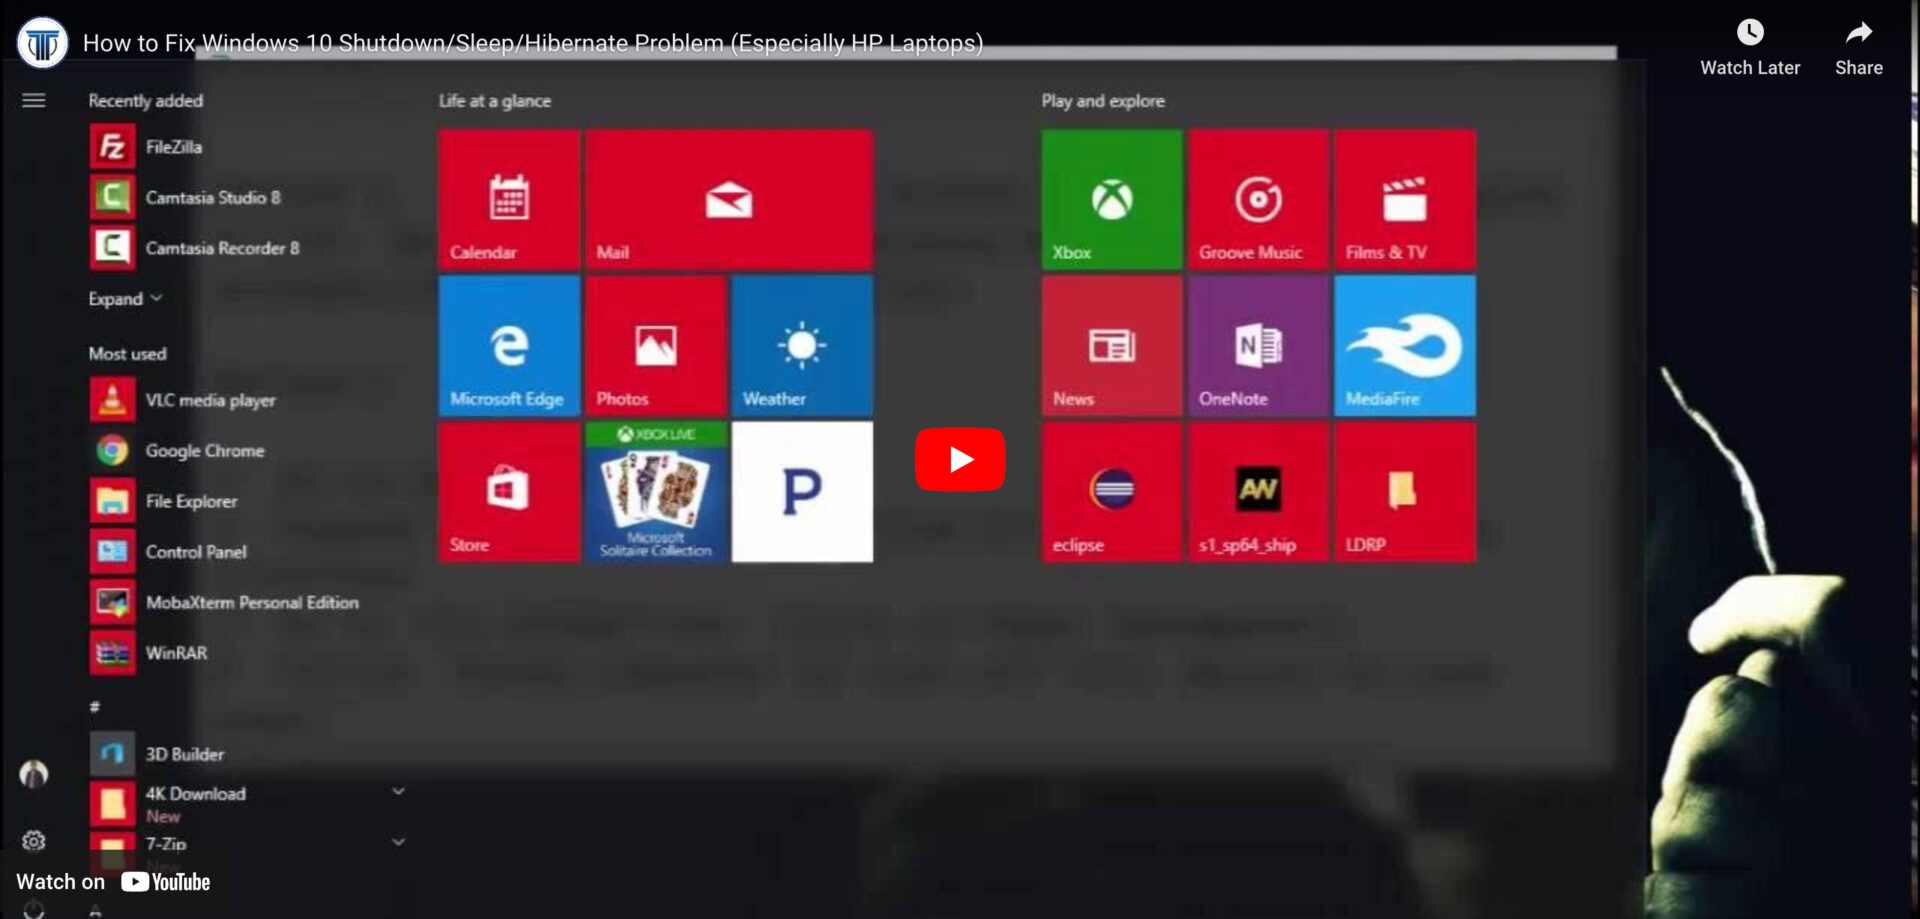Open Microsoft Edge tile
This screenshot has width=1920, height=919.
508,345
